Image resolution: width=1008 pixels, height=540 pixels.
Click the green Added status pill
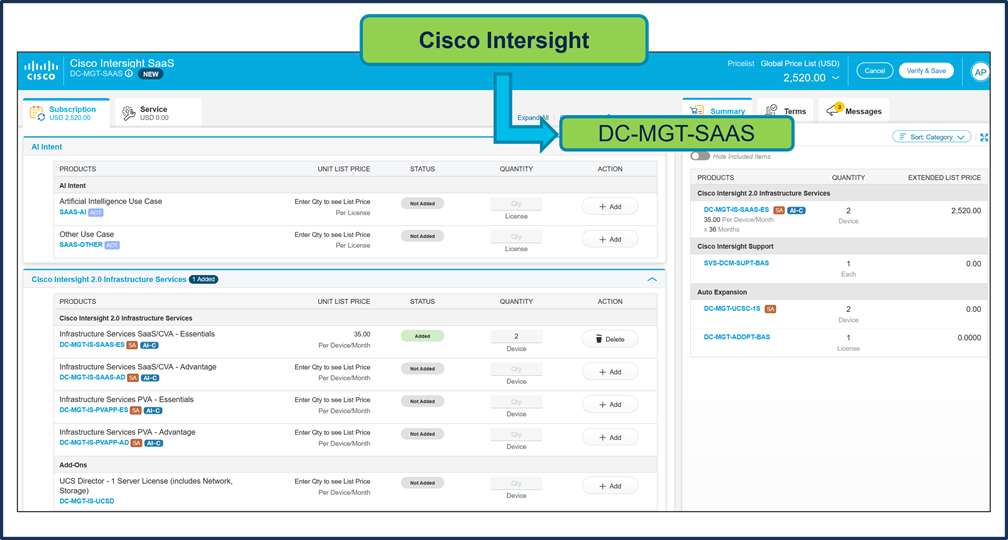tap(422, 336)
